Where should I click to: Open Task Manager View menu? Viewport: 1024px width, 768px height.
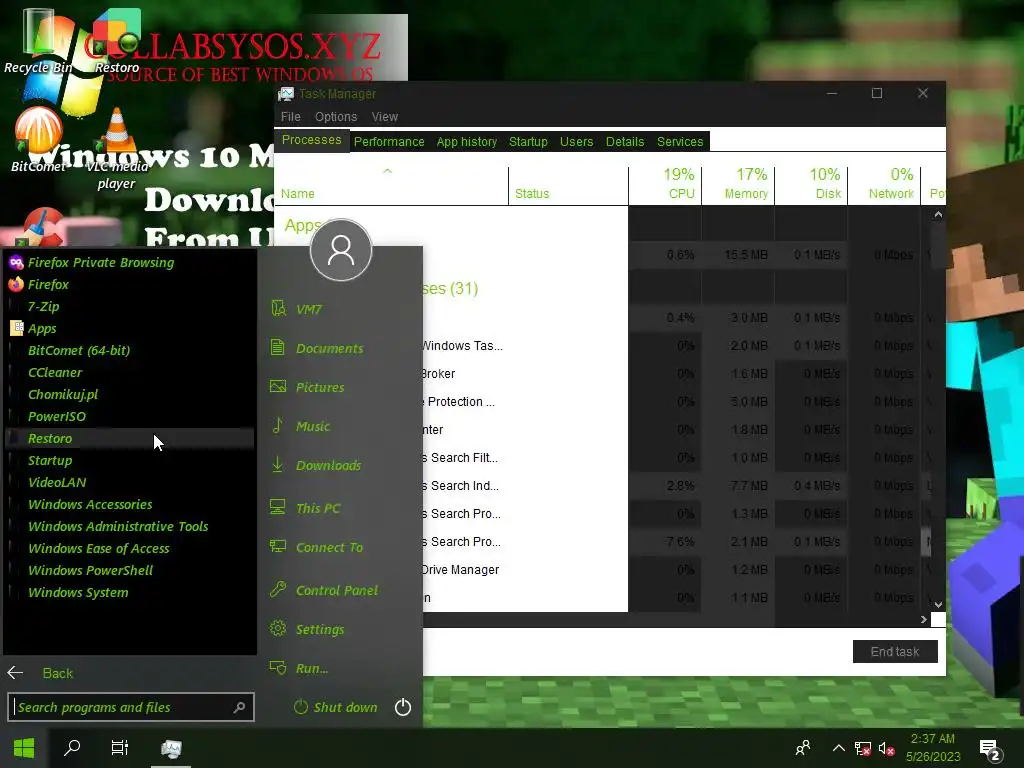(385, 117)
